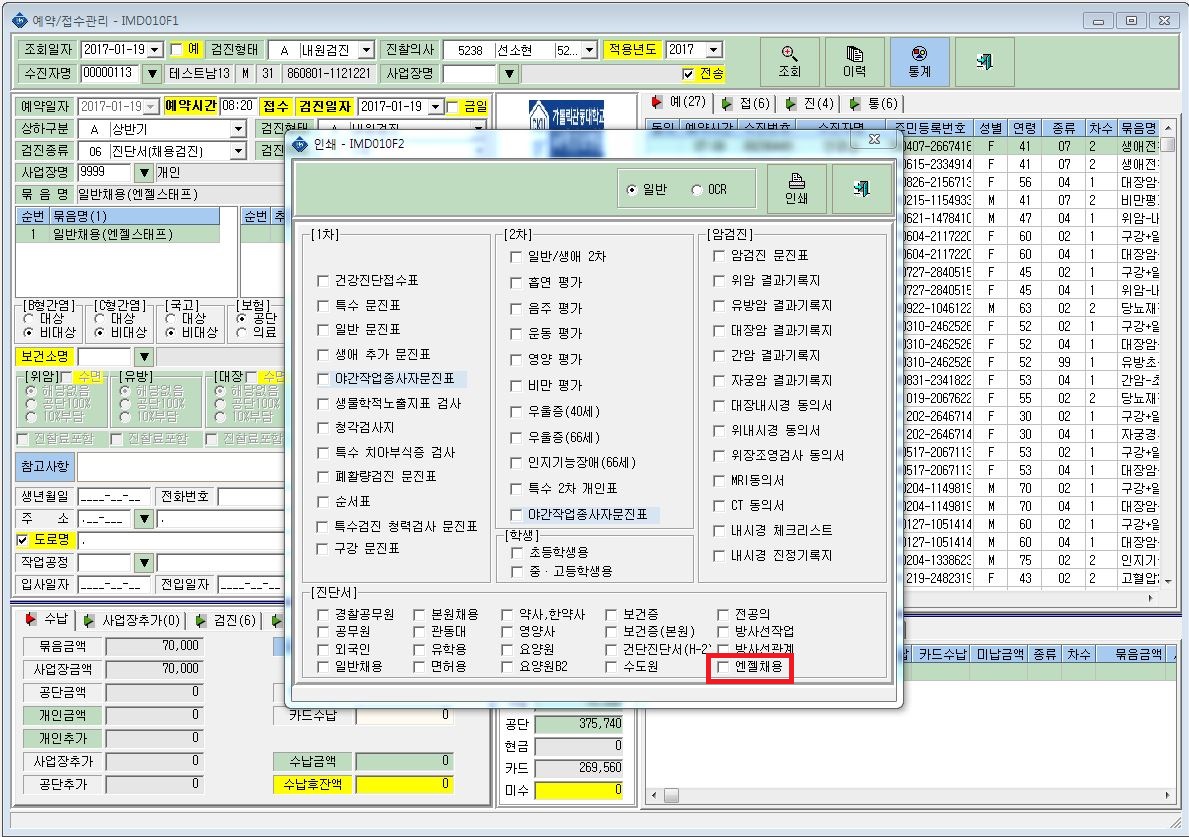Viewport: 1189px width, 837px height.
Task: Close the 인쇄 IMD010F2 dialog with X
Action: (x=874, y=139)
